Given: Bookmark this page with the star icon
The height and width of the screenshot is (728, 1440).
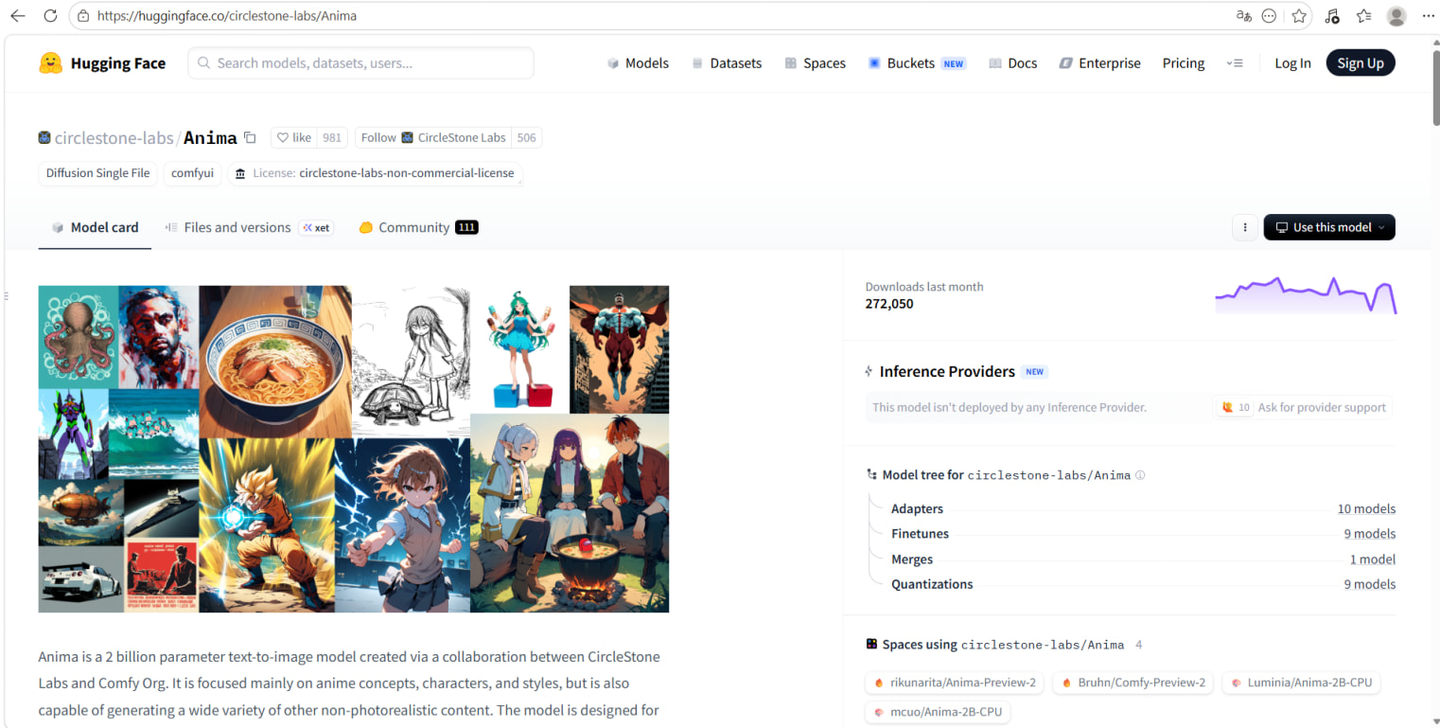Looking at the screenshot, I should tap(1299, 16).
